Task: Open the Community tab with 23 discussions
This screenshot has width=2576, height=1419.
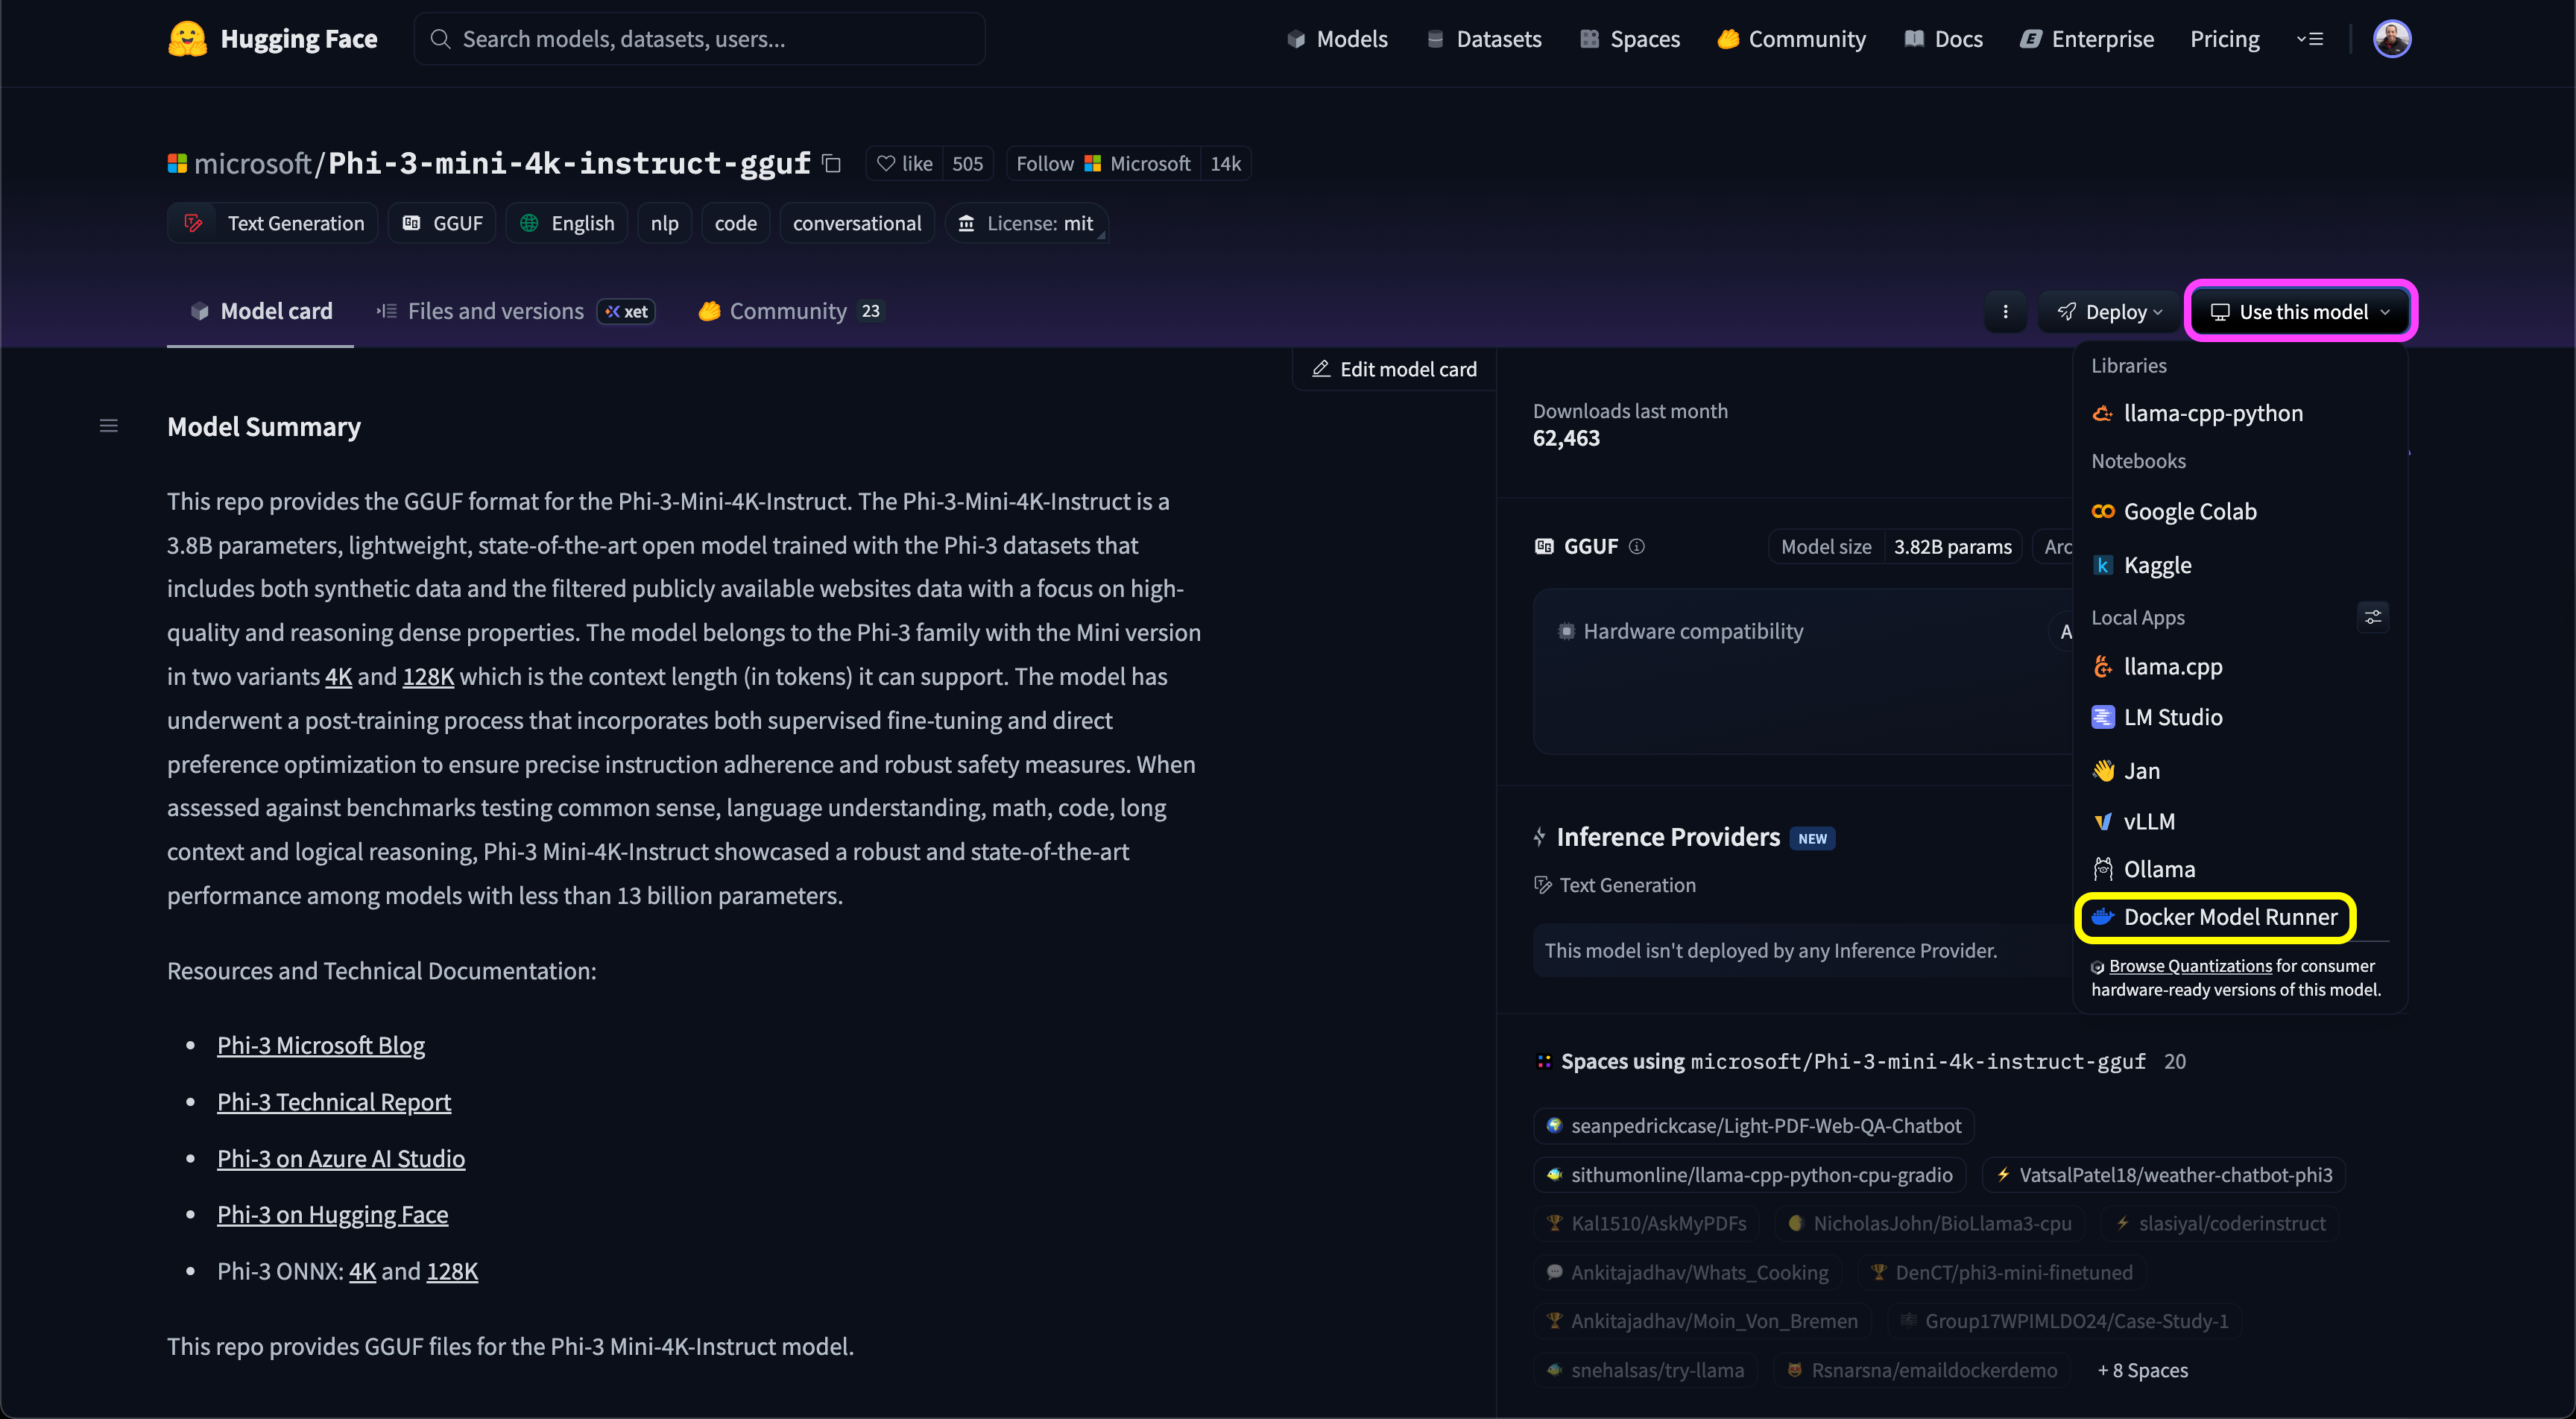Action: (789, 311)
